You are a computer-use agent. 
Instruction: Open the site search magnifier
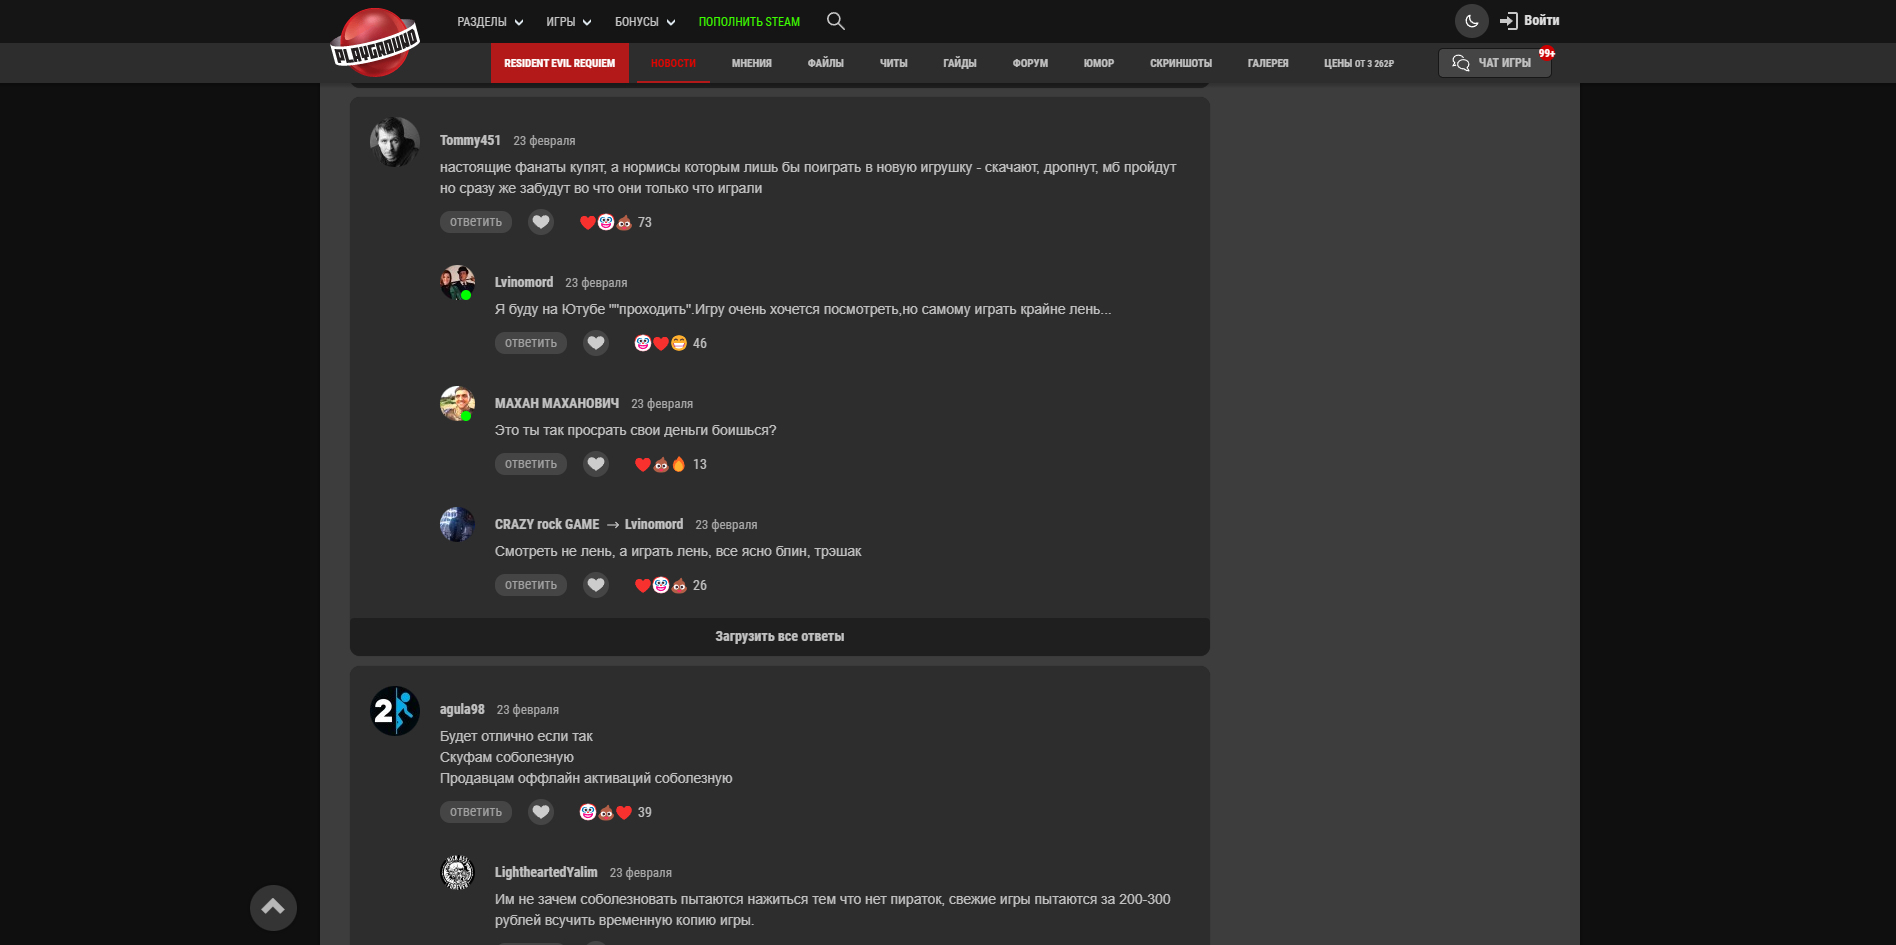click(836, 21)
